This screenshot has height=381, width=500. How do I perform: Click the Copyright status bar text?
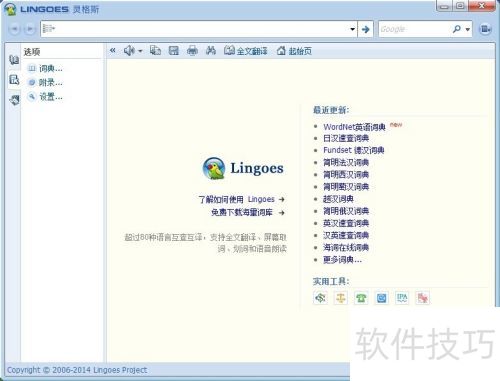[x=77, y=370]
